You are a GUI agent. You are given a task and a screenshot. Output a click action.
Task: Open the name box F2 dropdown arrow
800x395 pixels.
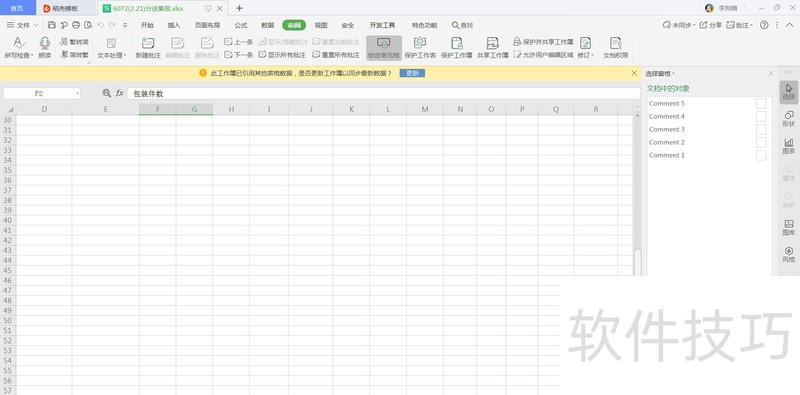(x=78, y=93)
